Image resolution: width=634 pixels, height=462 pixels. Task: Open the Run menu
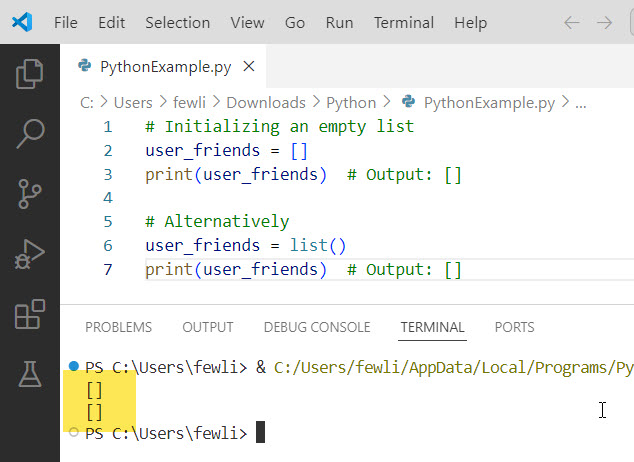[x=339, y=23]
